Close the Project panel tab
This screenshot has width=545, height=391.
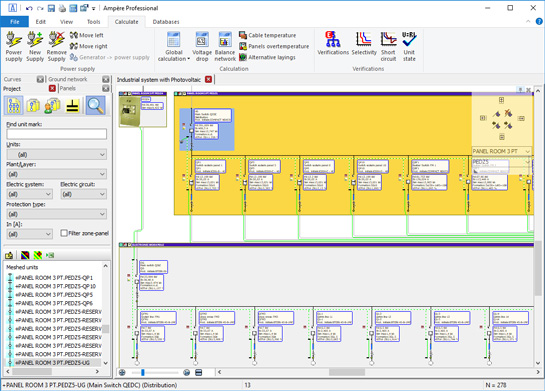52,89
